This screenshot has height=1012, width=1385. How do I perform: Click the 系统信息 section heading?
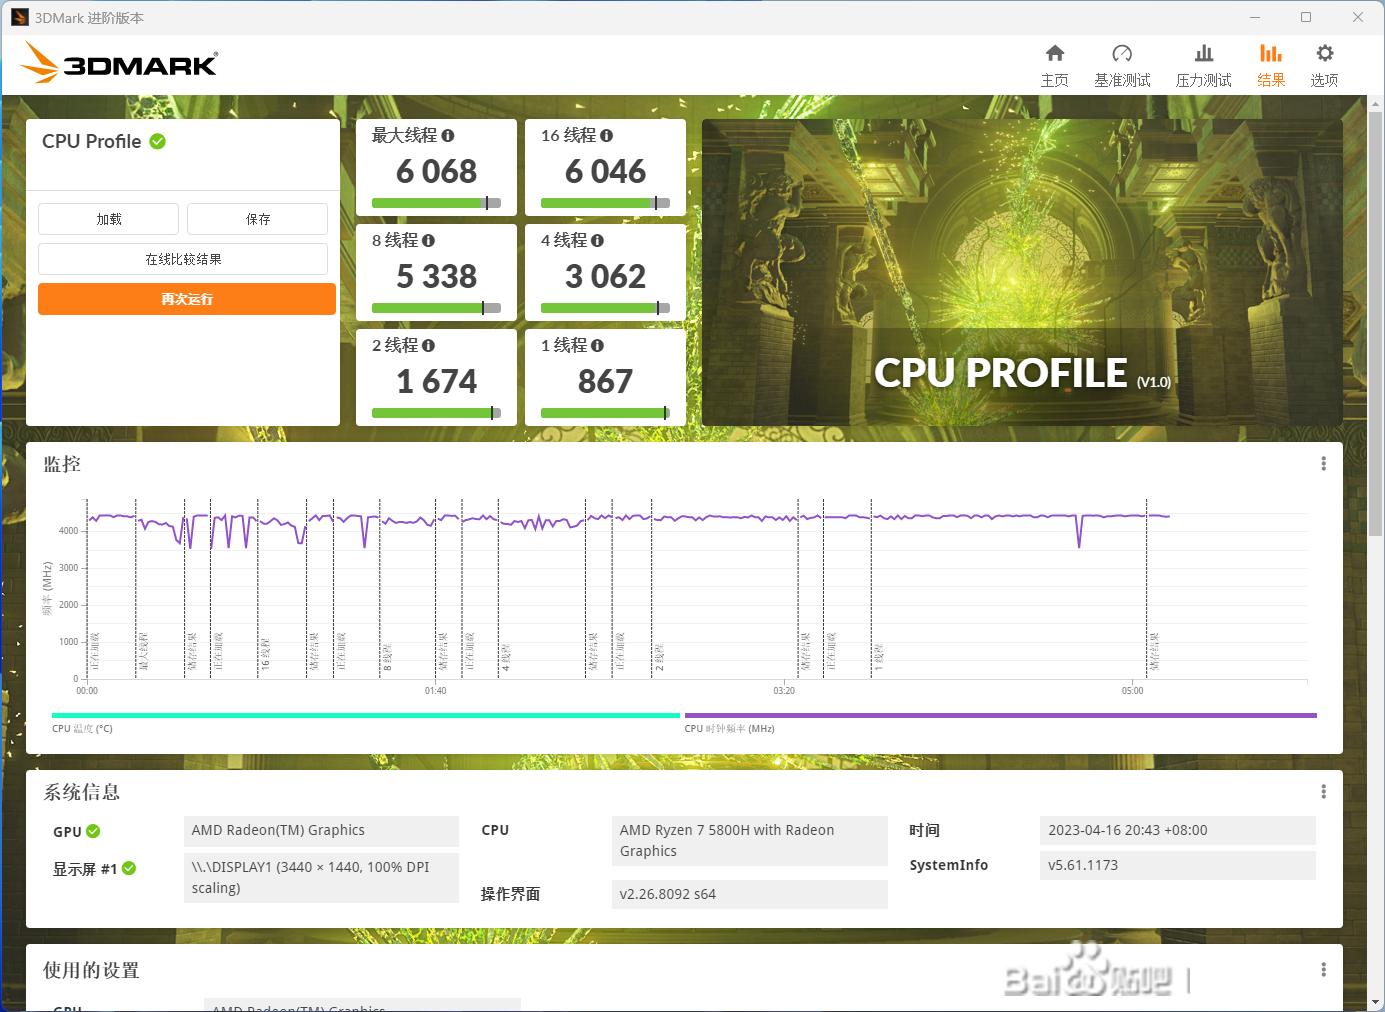click(x=82, y=792)
